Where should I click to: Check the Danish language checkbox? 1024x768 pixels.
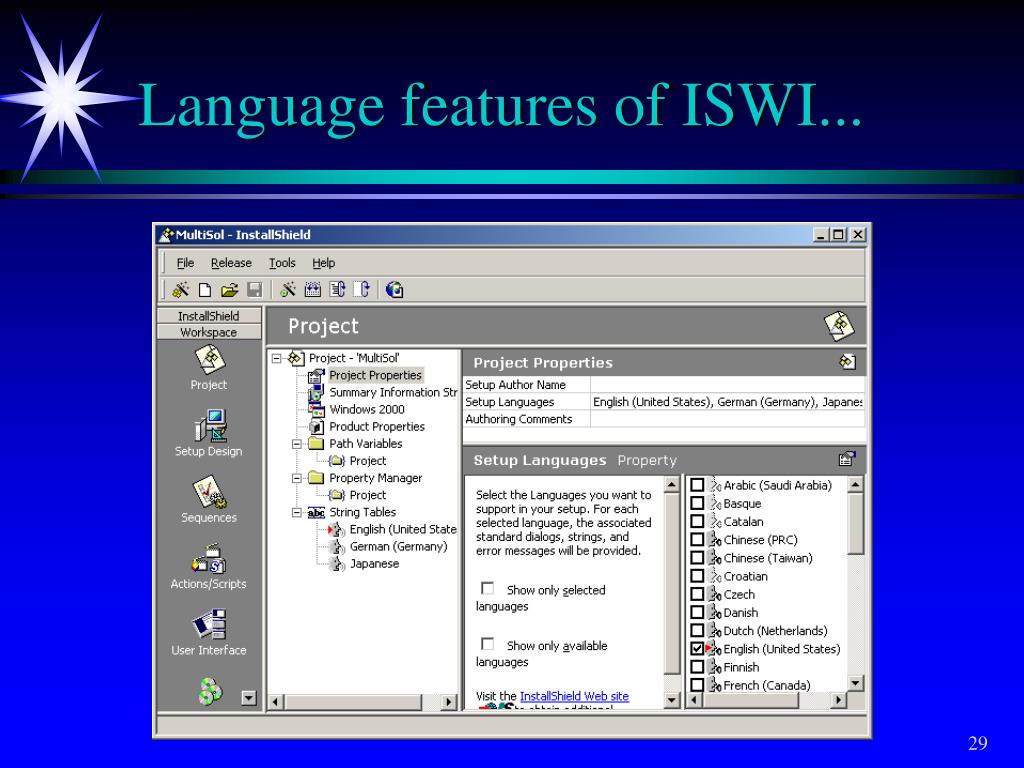pyautogui.click(x=697, y=613)
